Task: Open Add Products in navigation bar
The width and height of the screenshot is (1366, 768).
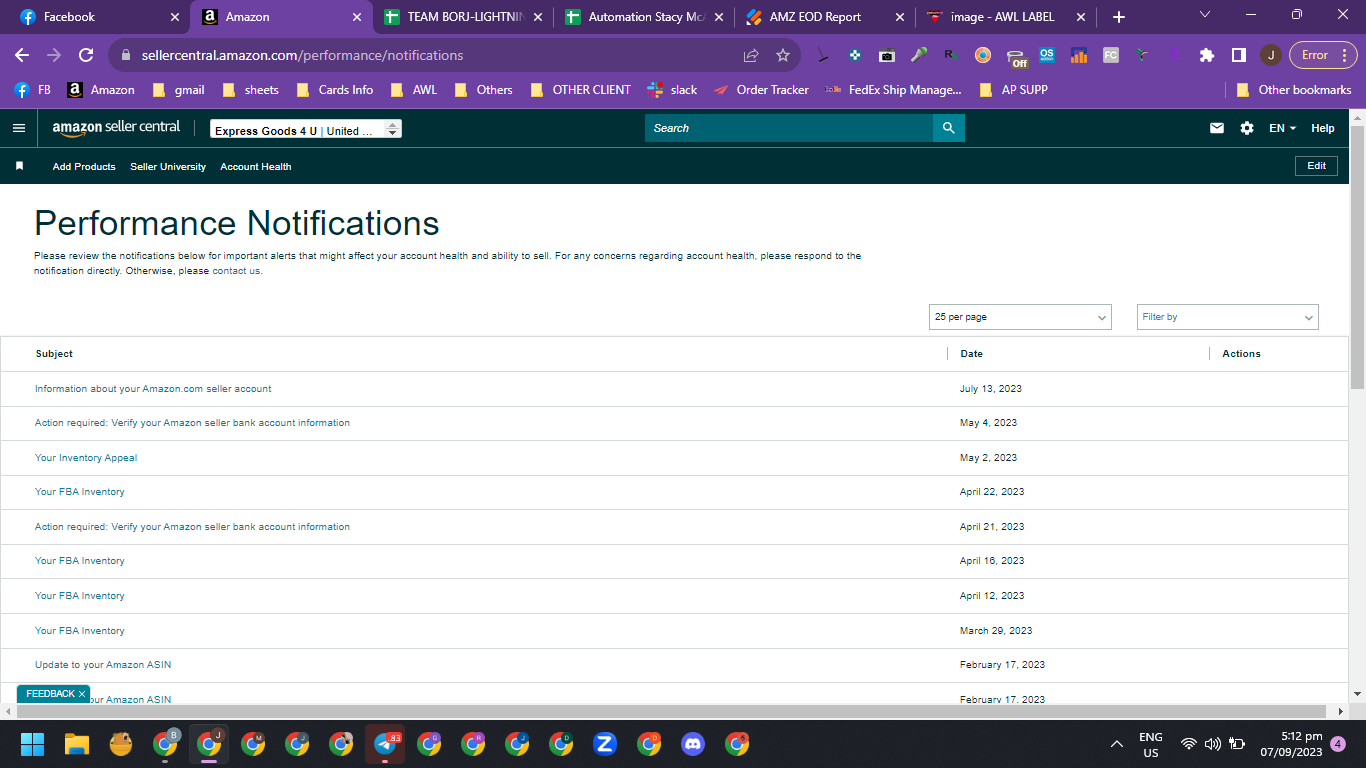Action: click(84, 167)
